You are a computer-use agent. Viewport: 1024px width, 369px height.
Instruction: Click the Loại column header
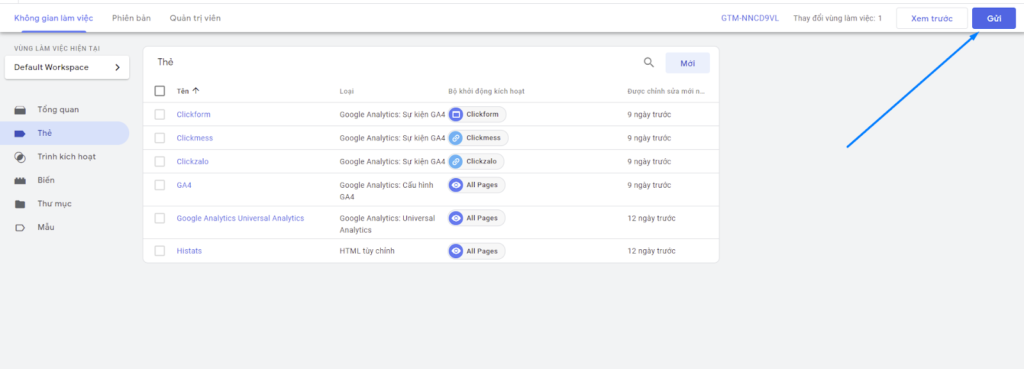tap(347, 91)
